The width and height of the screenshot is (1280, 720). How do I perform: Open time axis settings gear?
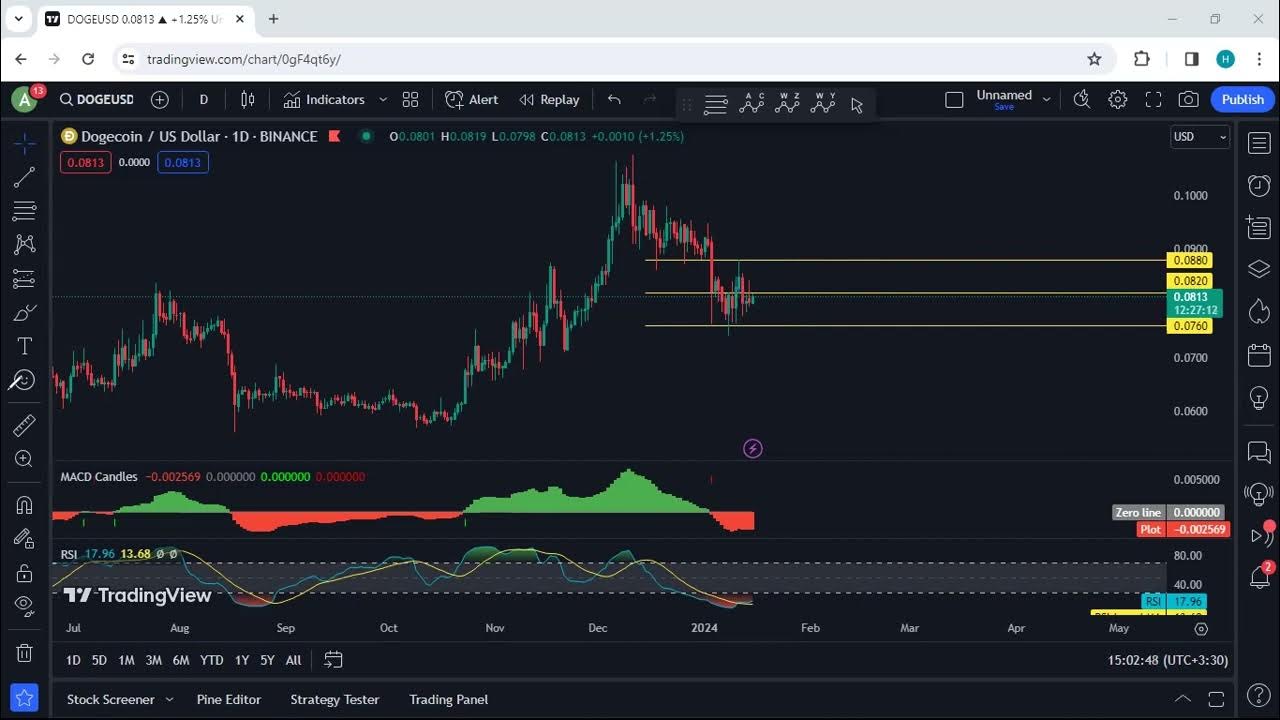[x=1201, y=629]
